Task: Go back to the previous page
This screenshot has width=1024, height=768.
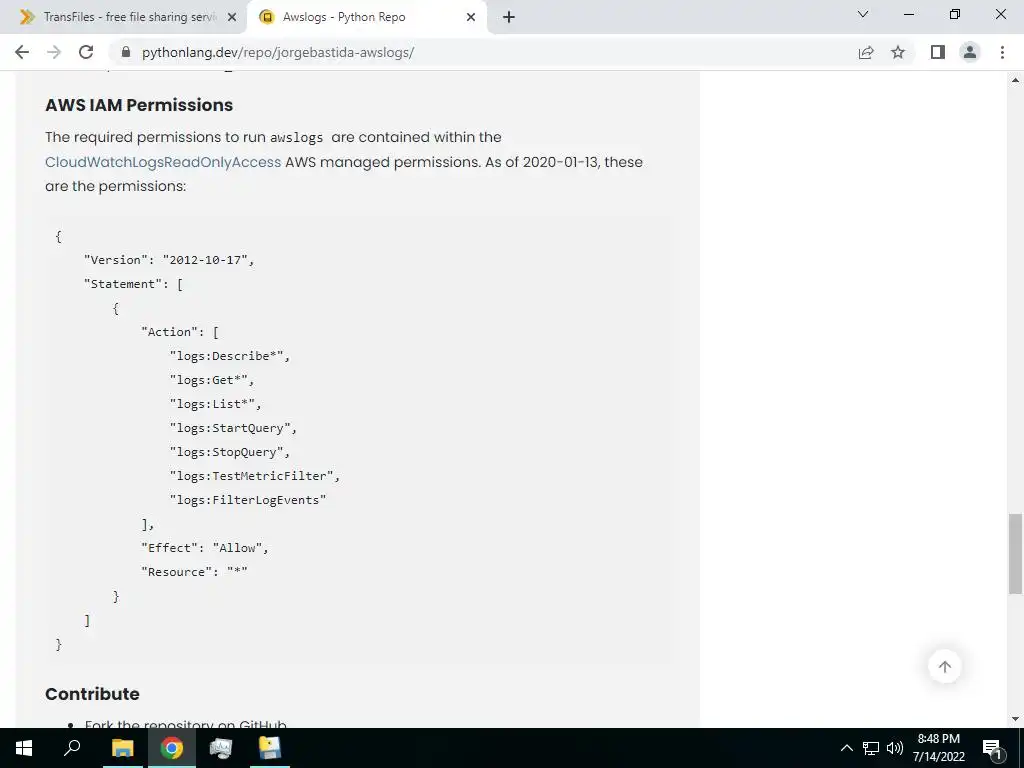Action: pyautogui.click(x=22, y=52)
